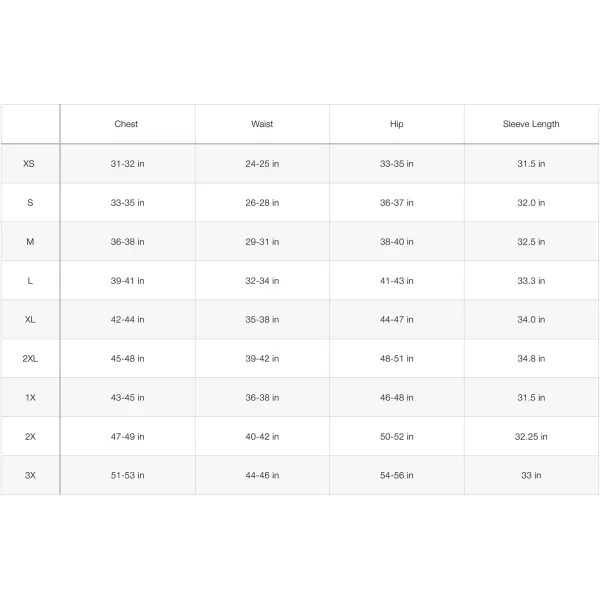This screenshot has width=600, height=600.
Task: Select the 1X size row label
Action: tap(30, 397)
